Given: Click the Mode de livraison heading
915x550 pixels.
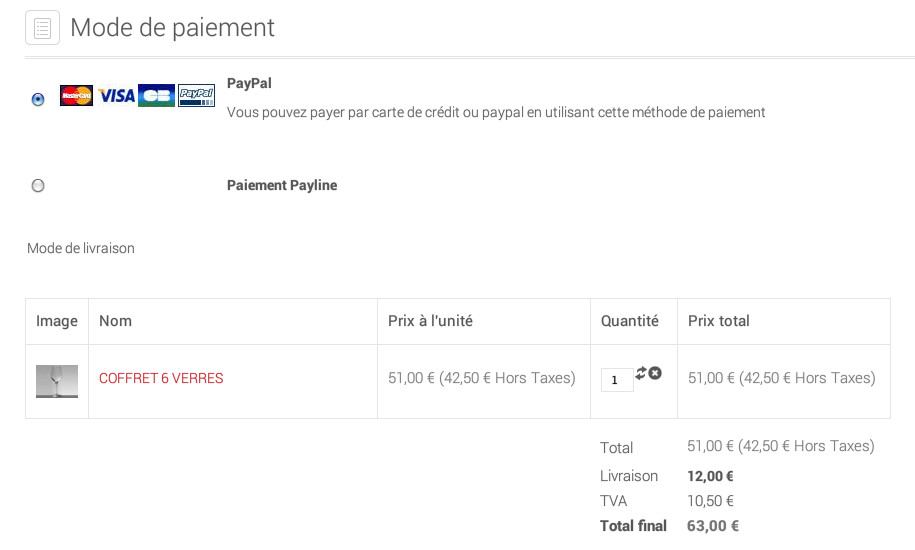Looking at the screenshot, I should pos(81,248).
